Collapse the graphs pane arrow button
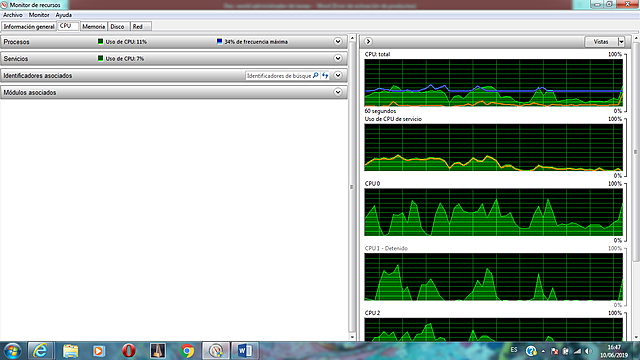This screenshot has width=640, height=360. (x=368, y=41)
